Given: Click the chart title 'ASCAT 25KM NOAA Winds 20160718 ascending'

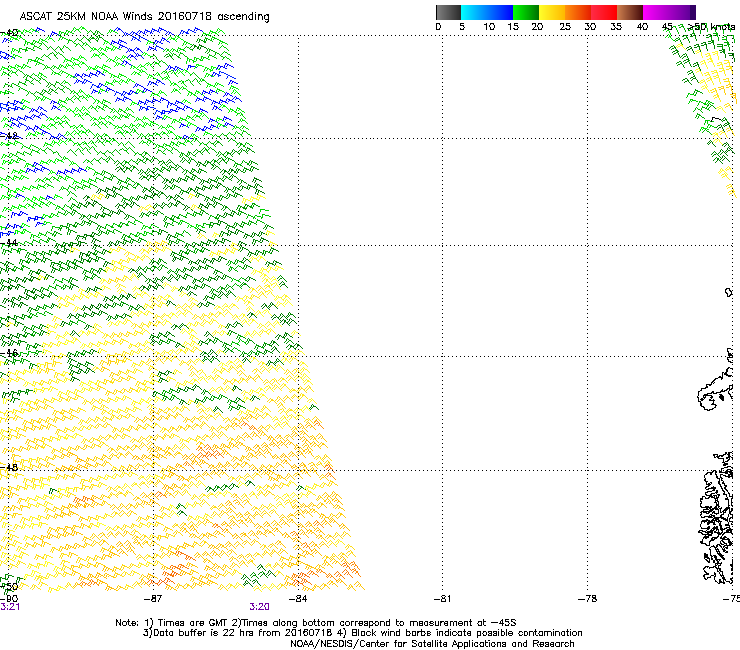Looking at the screenshot, I should click(144, 17).
